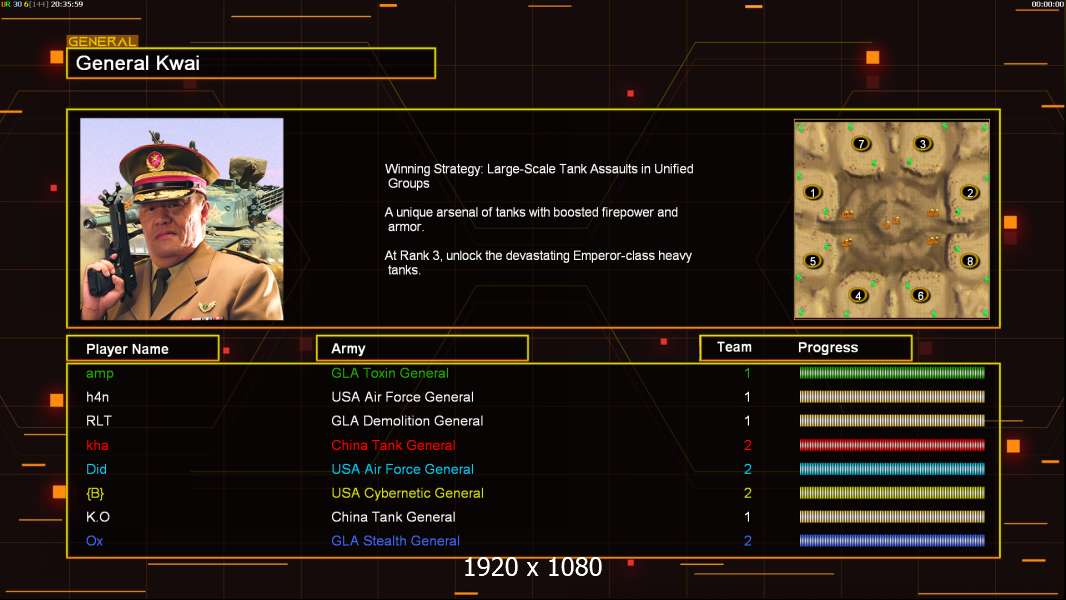Image resolution: width=1066 pixels, height=600 pixels.
Task: Click start position 4 on the map
Action: pos(859,296)
